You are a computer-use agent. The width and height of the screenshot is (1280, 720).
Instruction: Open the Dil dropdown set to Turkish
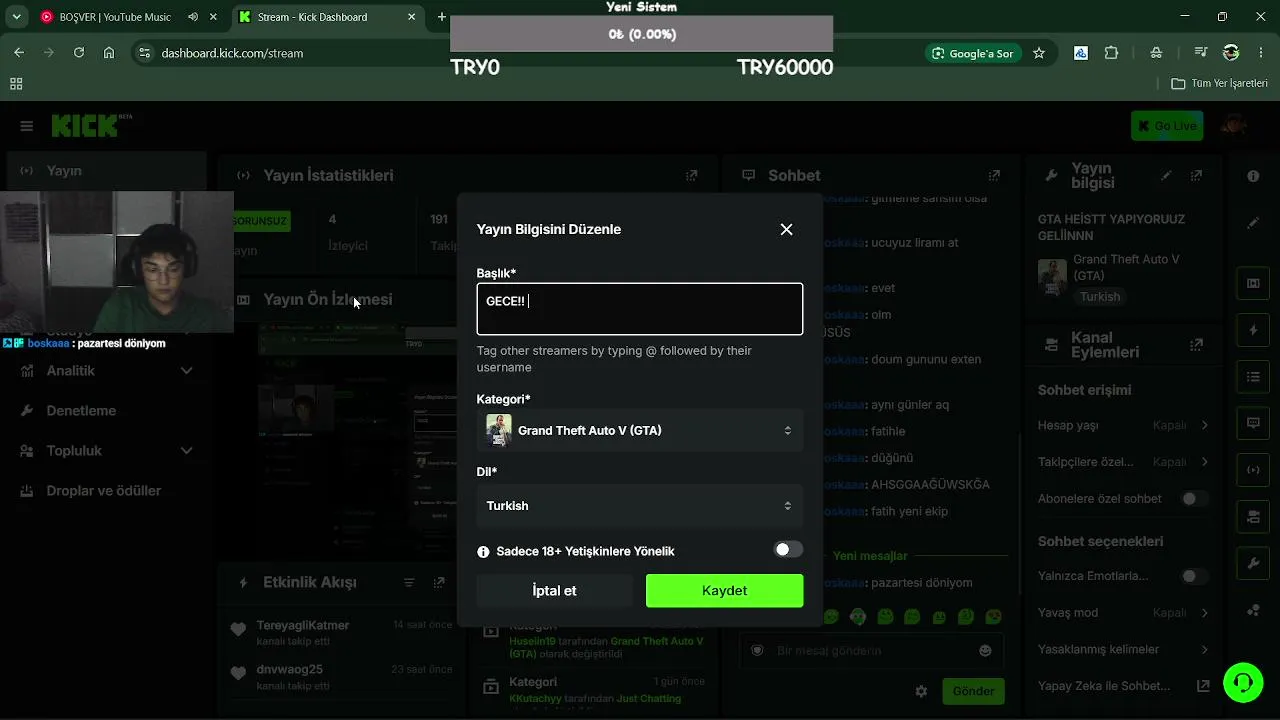[x=640, y=506]
